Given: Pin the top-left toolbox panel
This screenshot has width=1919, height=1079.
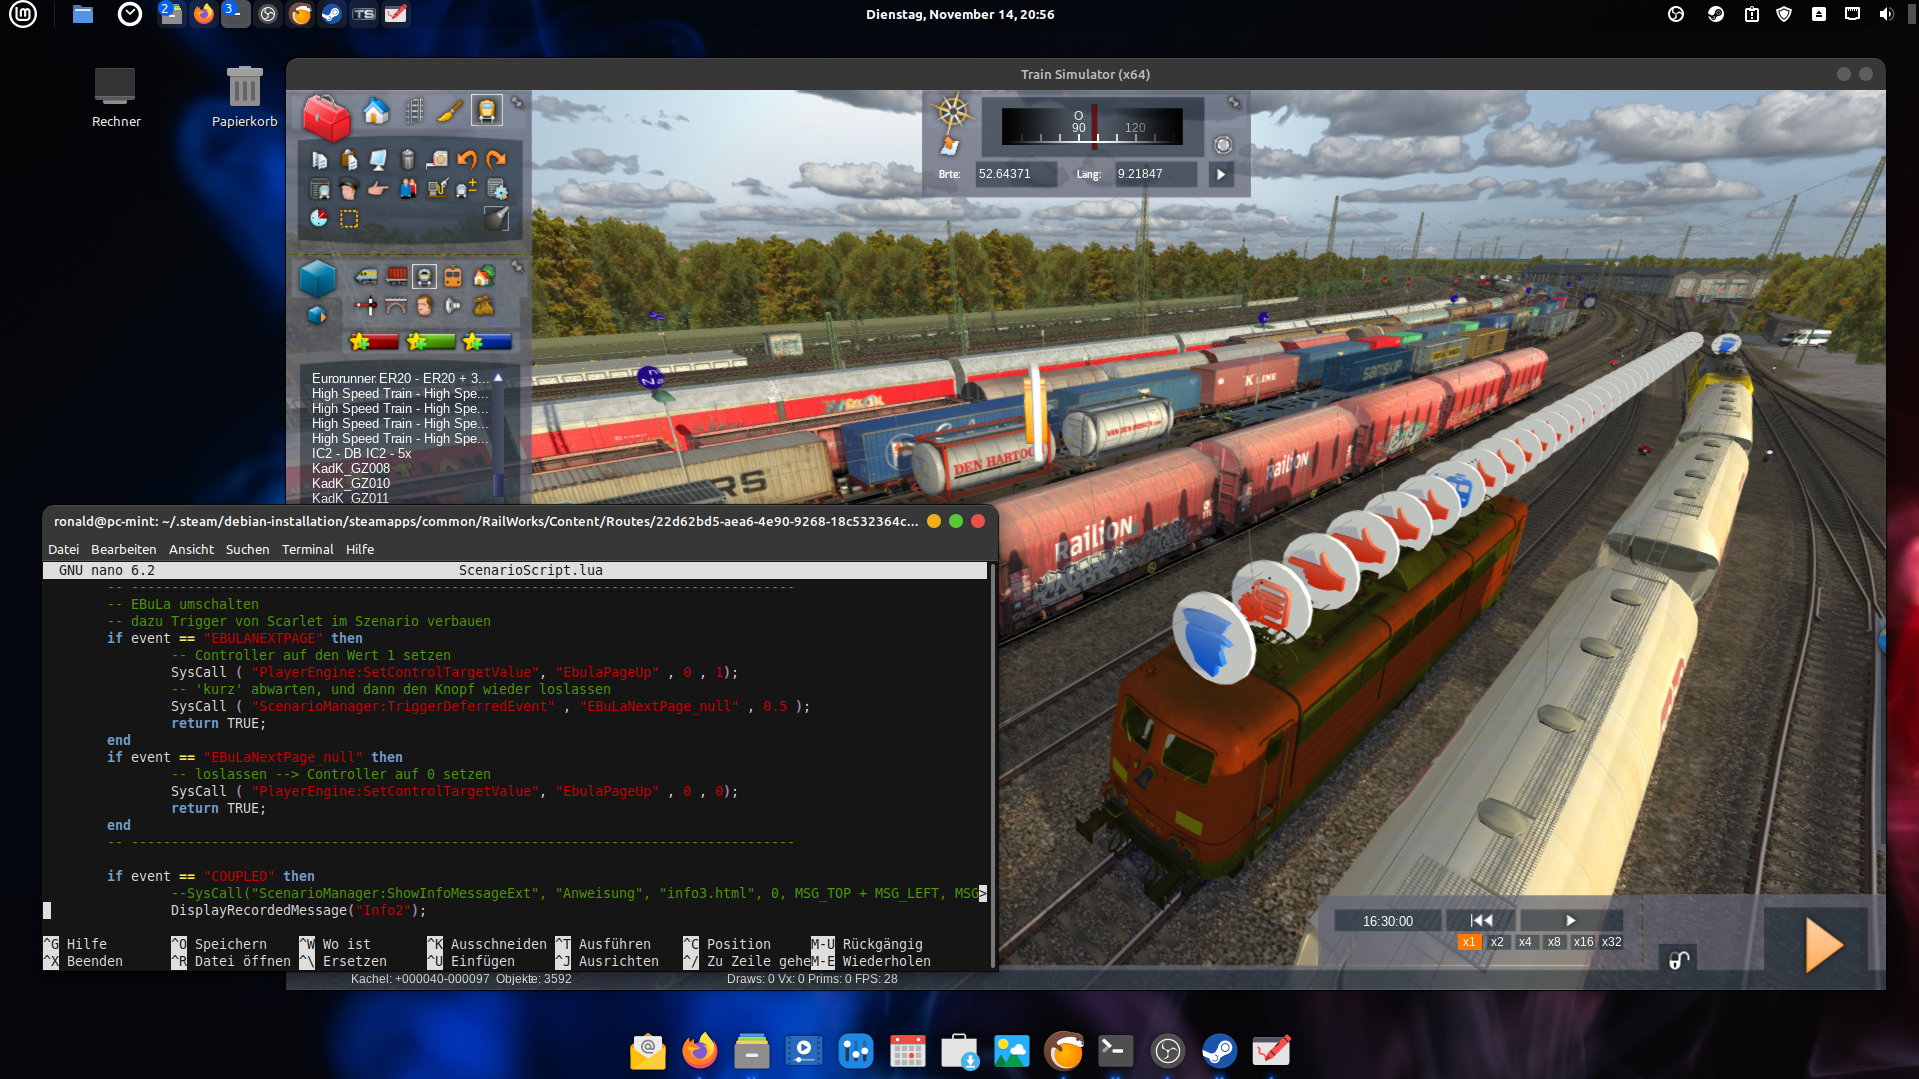Looking at the screenshot, I should coord(518,103).
